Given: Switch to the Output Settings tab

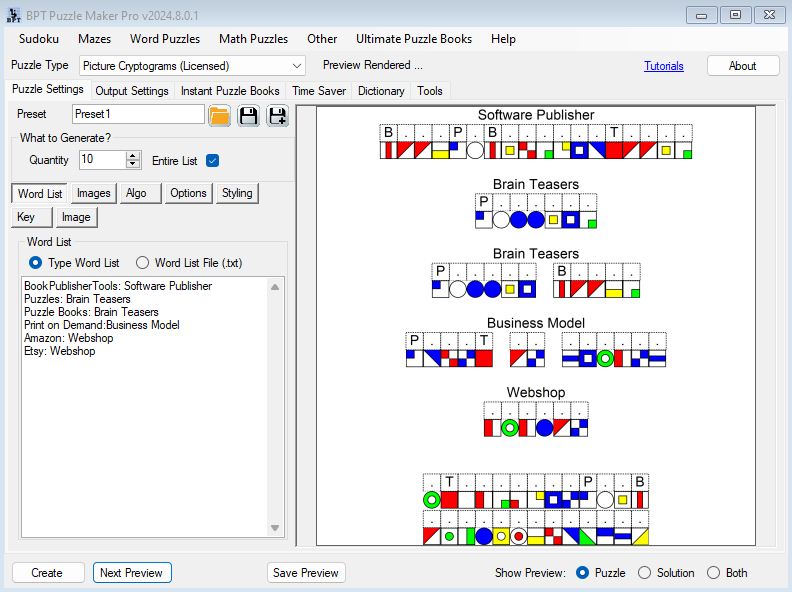Looking at the screenshot, I should (132, 91).
